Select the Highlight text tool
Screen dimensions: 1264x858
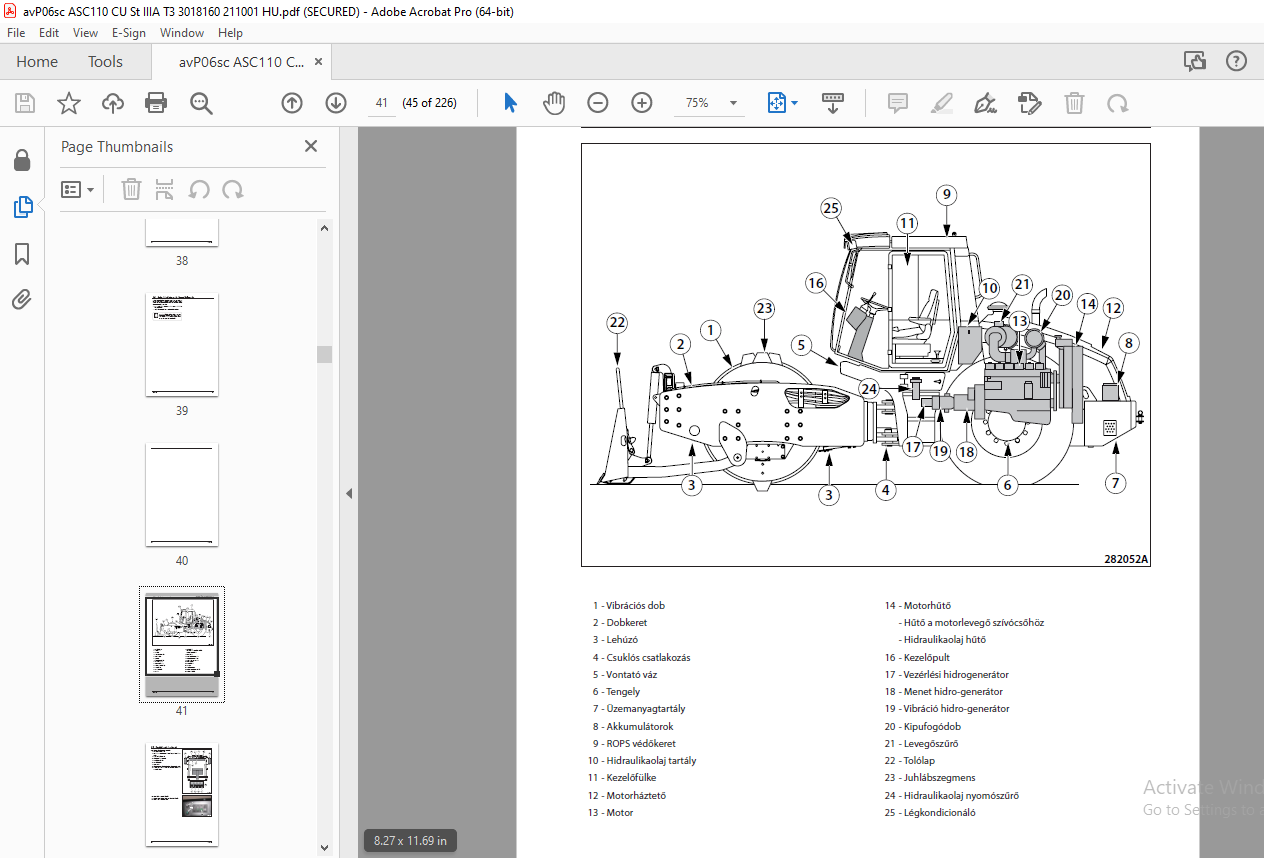941,103
